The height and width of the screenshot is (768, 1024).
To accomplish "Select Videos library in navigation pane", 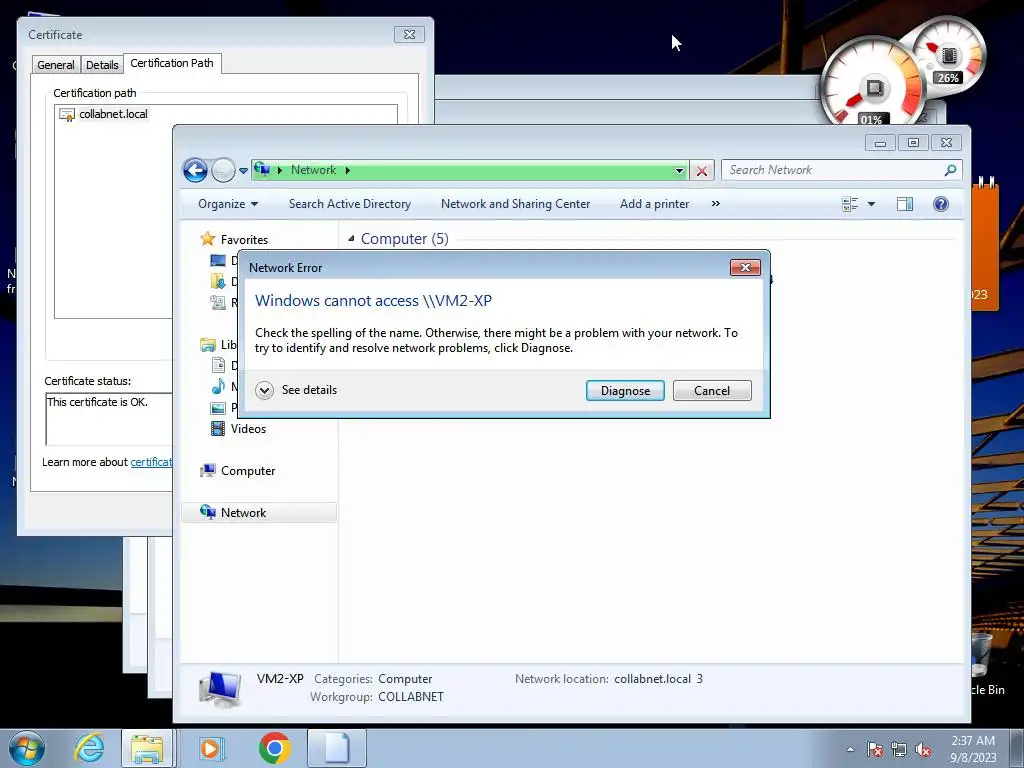I will click(248, 429).
